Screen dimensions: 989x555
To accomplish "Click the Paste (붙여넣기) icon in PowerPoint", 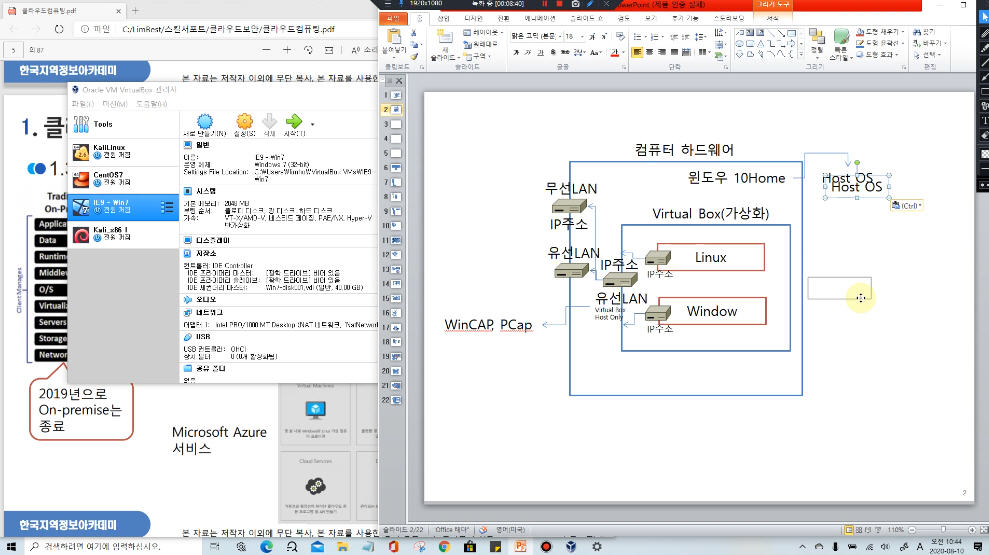I will pyautogui.click(x=394, y=38).
